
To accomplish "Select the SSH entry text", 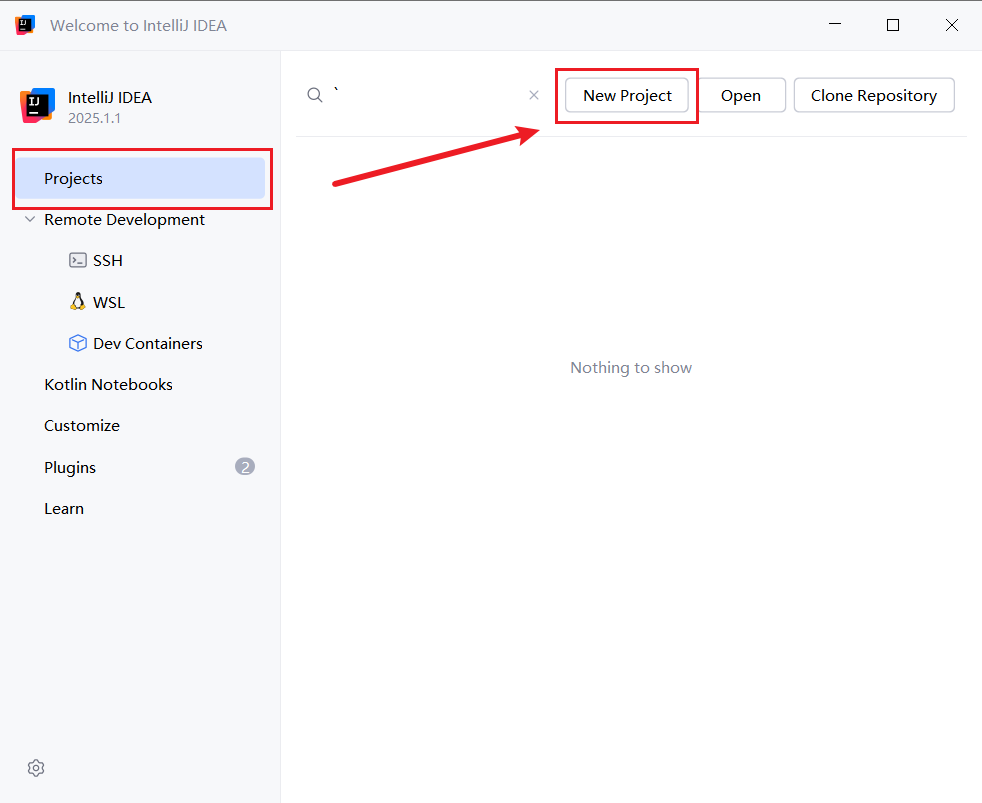I will (108, 261).
